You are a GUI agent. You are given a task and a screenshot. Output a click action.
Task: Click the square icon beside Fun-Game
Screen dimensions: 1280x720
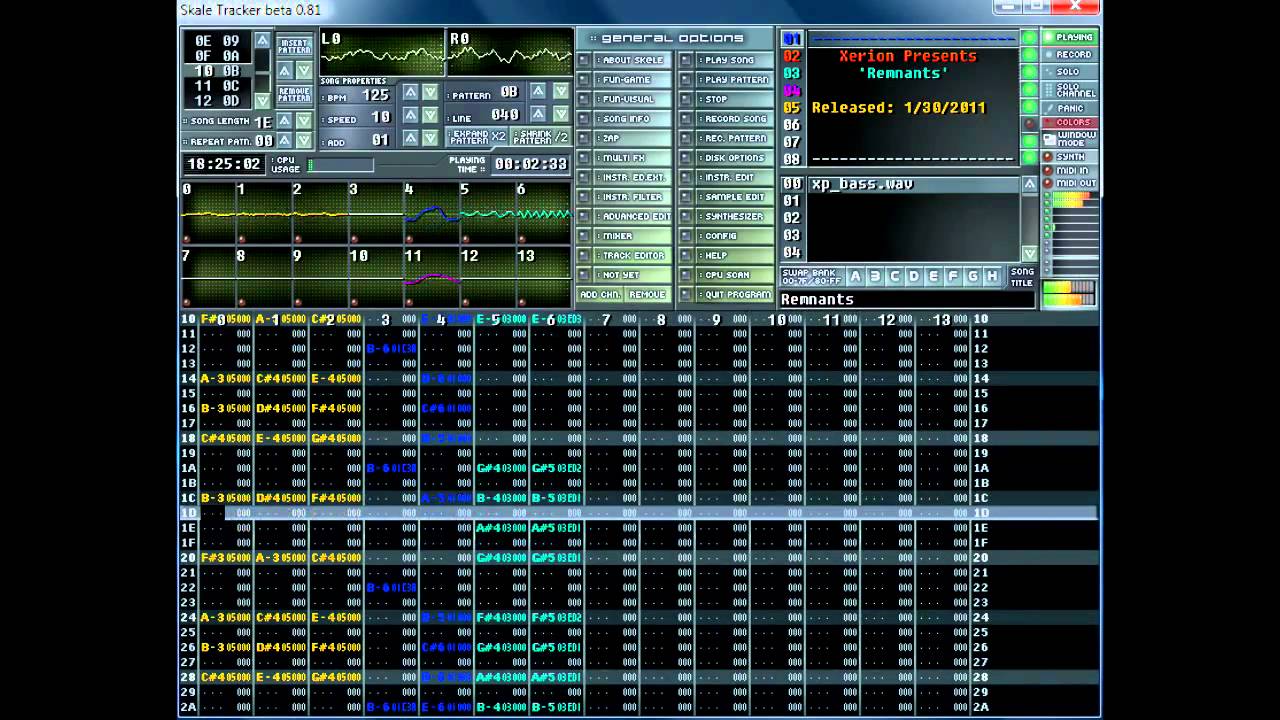584,80
